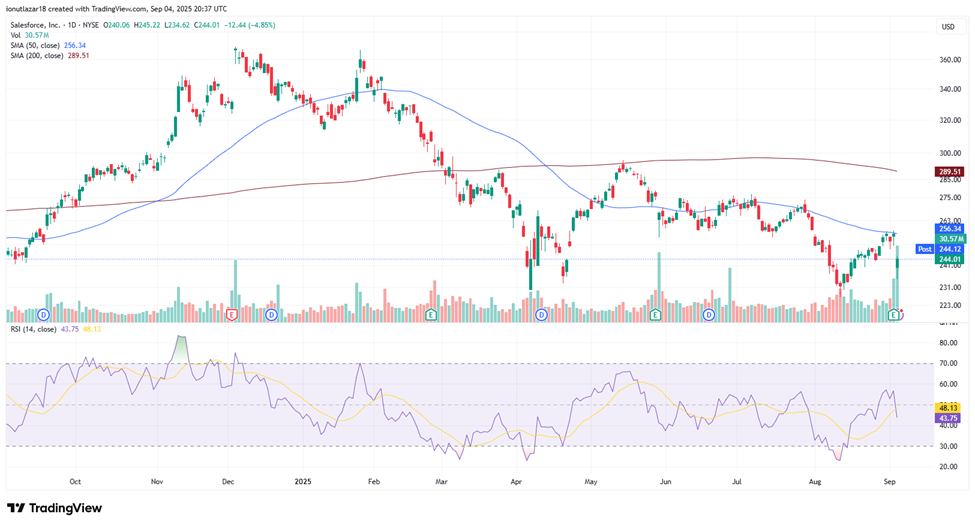The height and width of the screenshot is (529, 975).
Task: Select the Vol indicator legend
Action: click(x=15, y=35)
